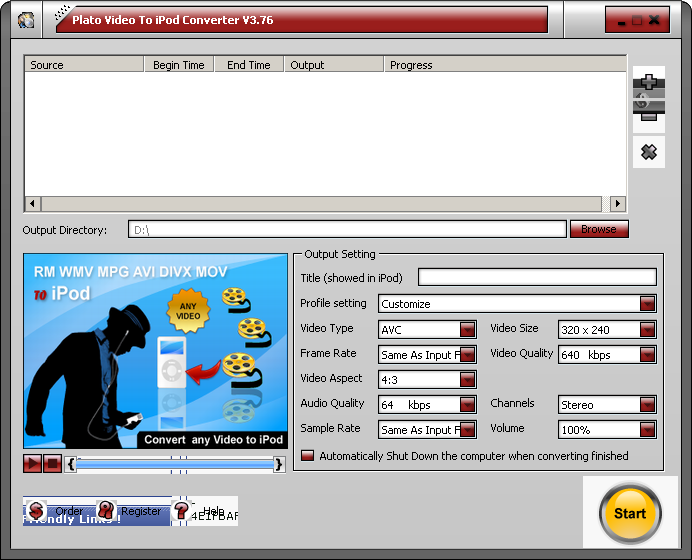Viewport: 692px width, 560px height.
Task: Click the remove file minus icon
Action: (x=649, y=116)
